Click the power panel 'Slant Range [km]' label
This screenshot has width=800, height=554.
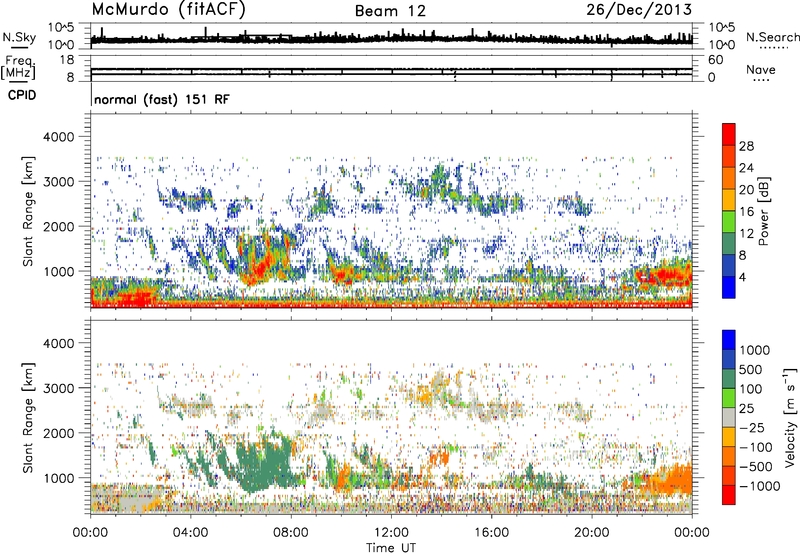tap(28, 211)
